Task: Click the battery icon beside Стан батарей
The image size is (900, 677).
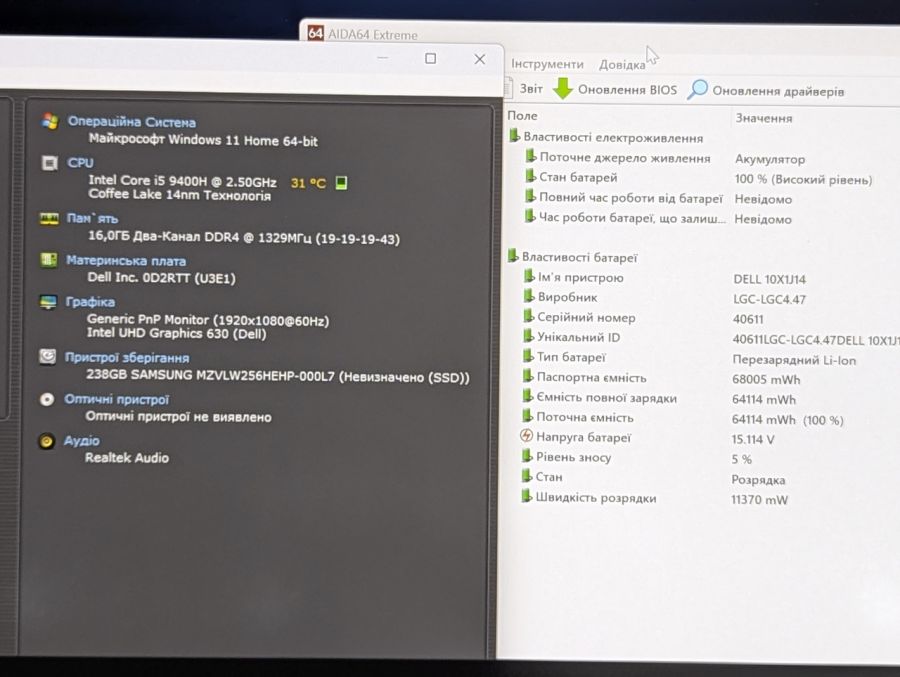Action: point(531,176)
